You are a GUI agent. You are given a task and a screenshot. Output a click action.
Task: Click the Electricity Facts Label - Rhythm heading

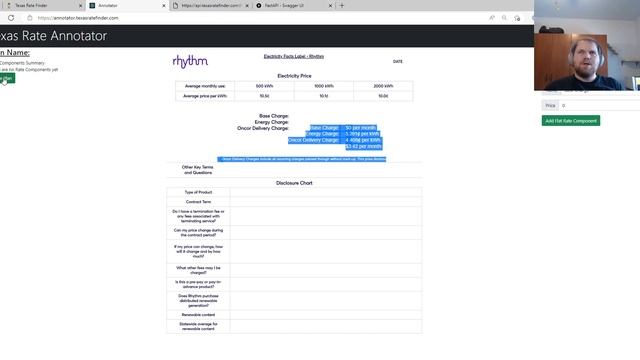click(x=294, y=56)
